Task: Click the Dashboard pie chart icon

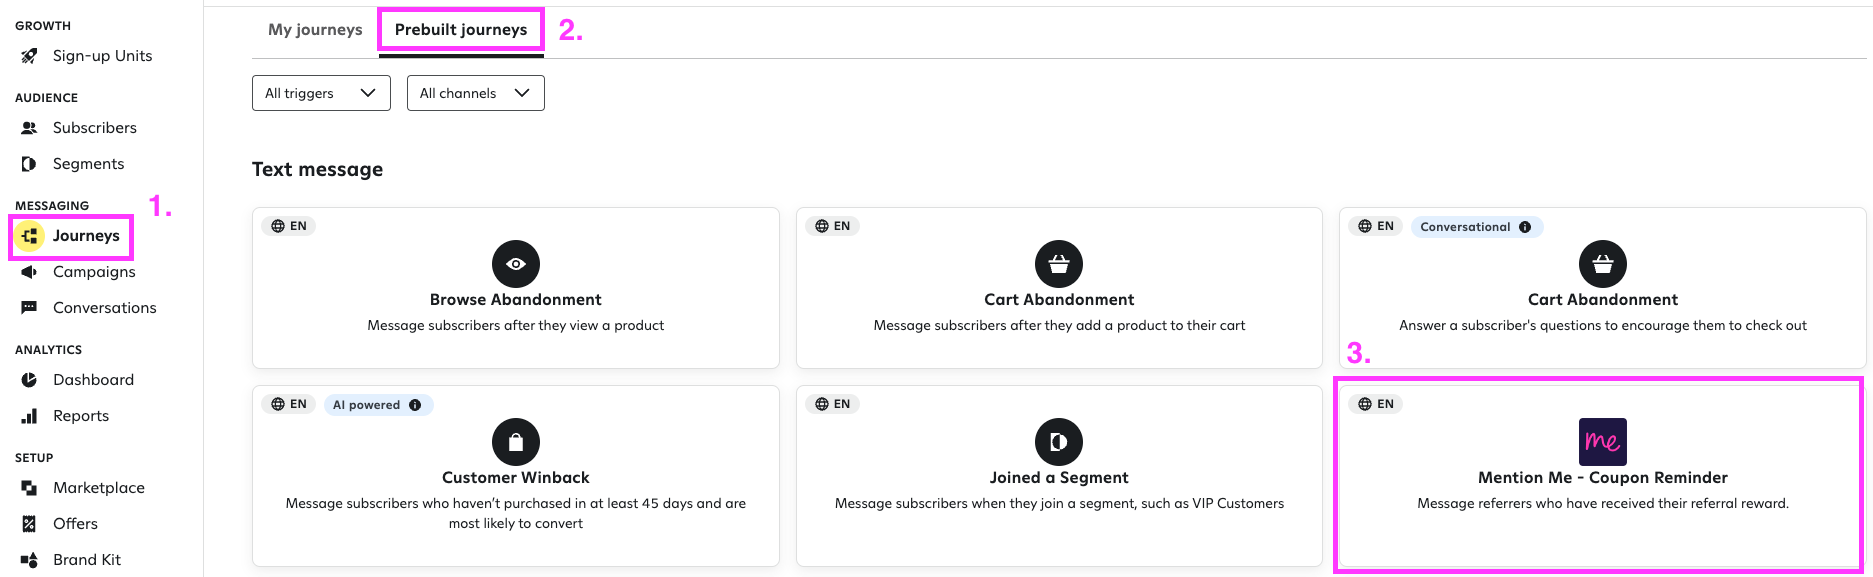Action: pos(29,380)
